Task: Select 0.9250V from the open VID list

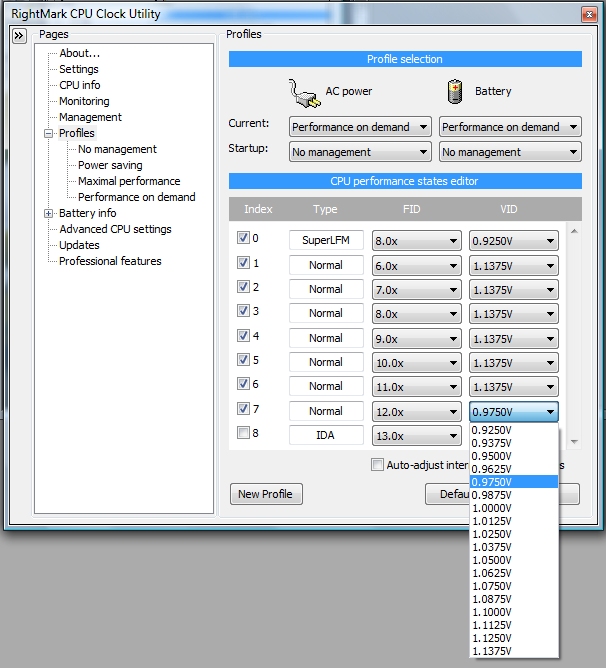Action: coord(514,430)
